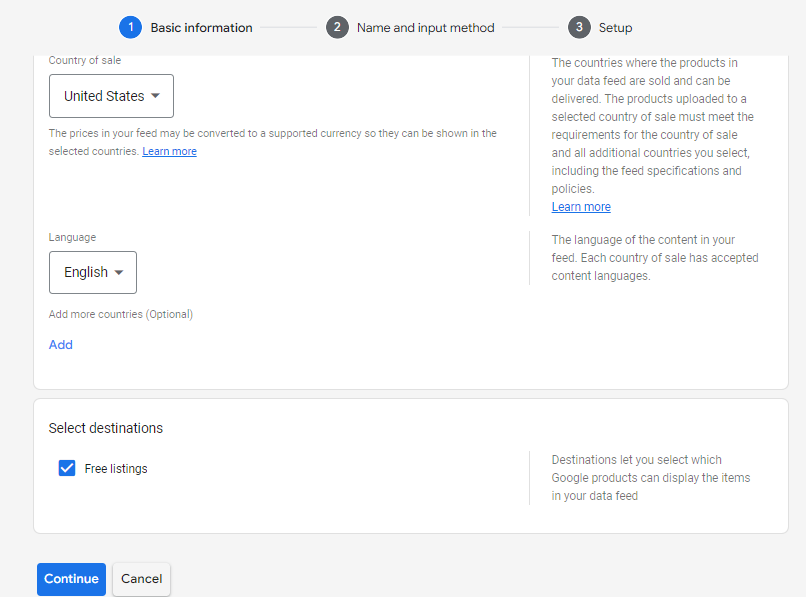Image resolution: width=806 pixels, height=597 pixels.
Task: Switch to the Setup step
Action: pos(615,28)
